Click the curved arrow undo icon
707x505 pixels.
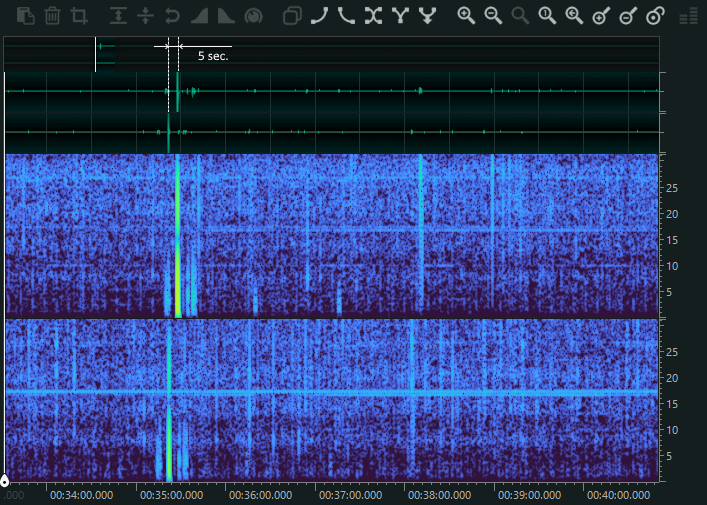(172, 16)
